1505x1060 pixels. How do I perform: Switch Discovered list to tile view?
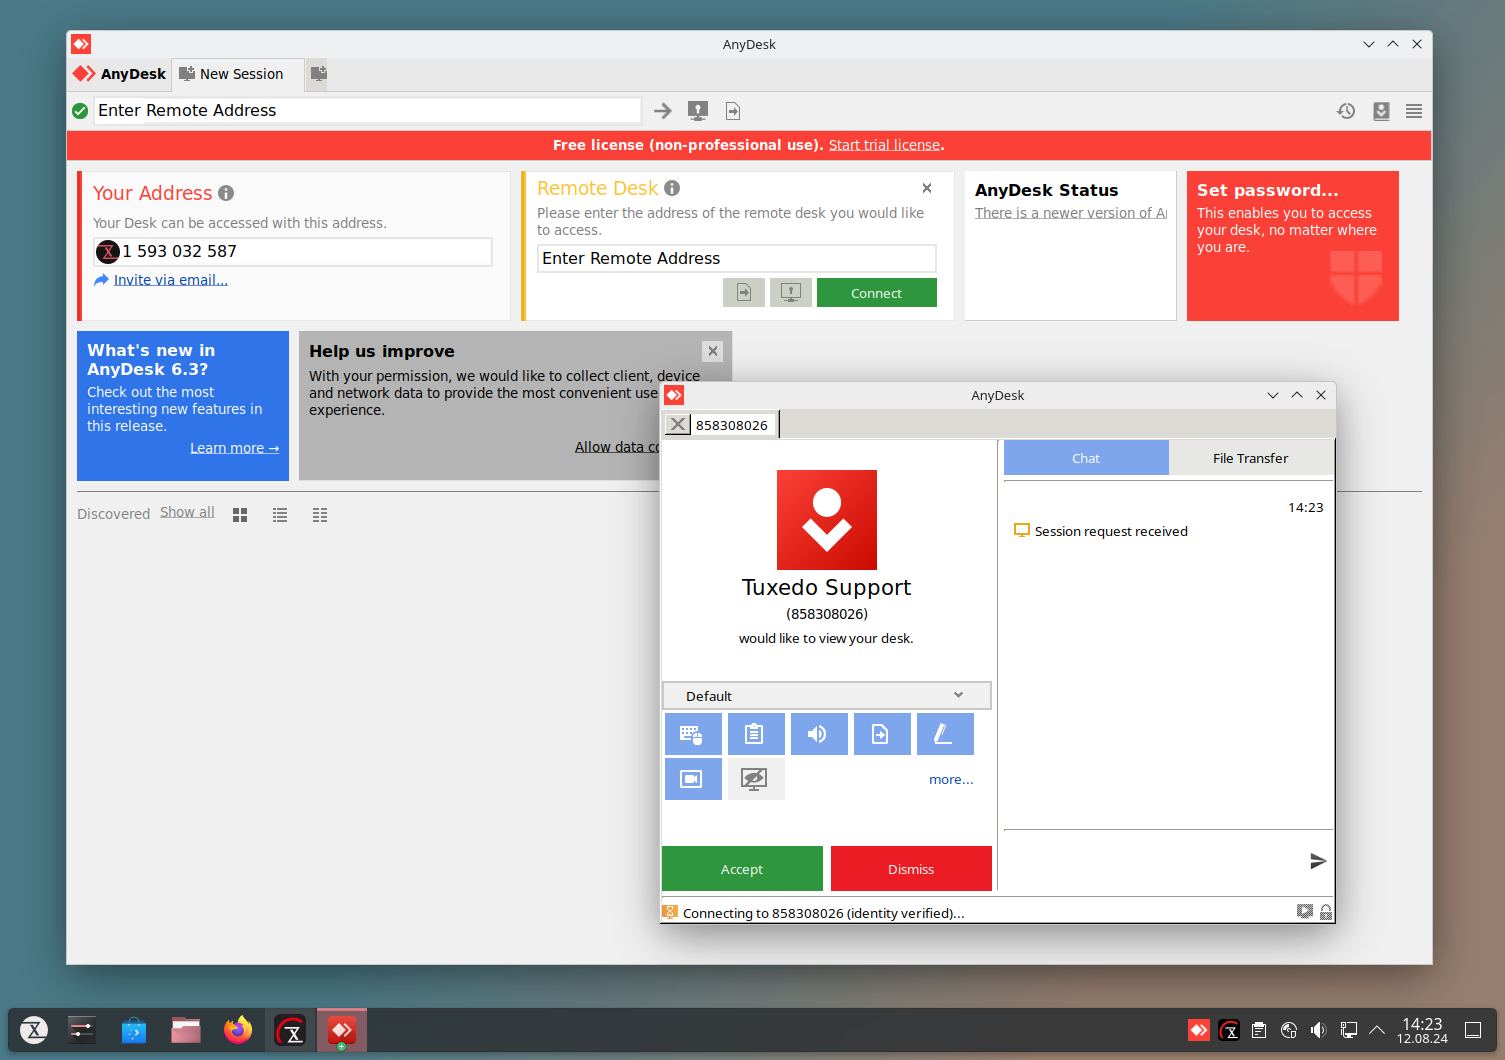click(x=240, y=515)
